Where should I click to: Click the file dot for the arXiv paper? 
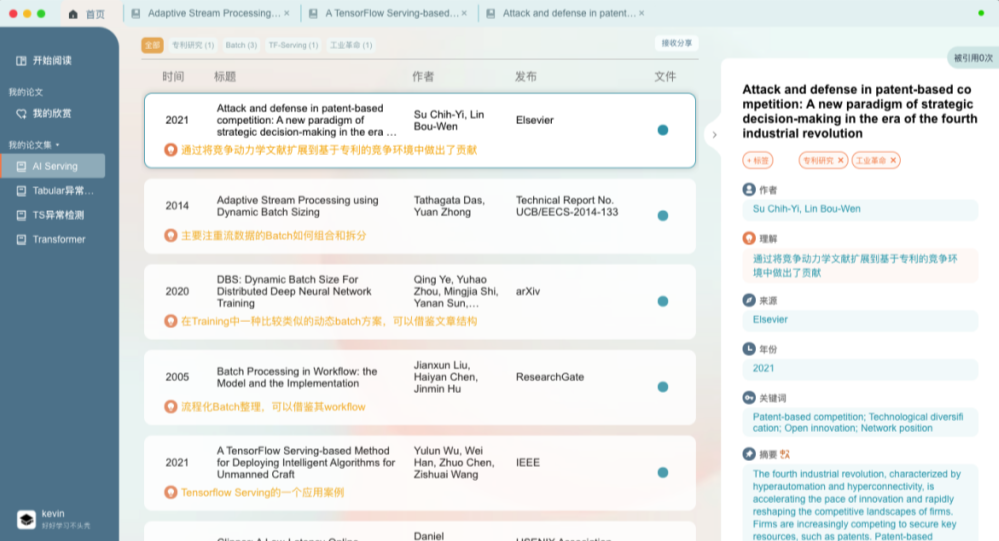click(662, 301)
